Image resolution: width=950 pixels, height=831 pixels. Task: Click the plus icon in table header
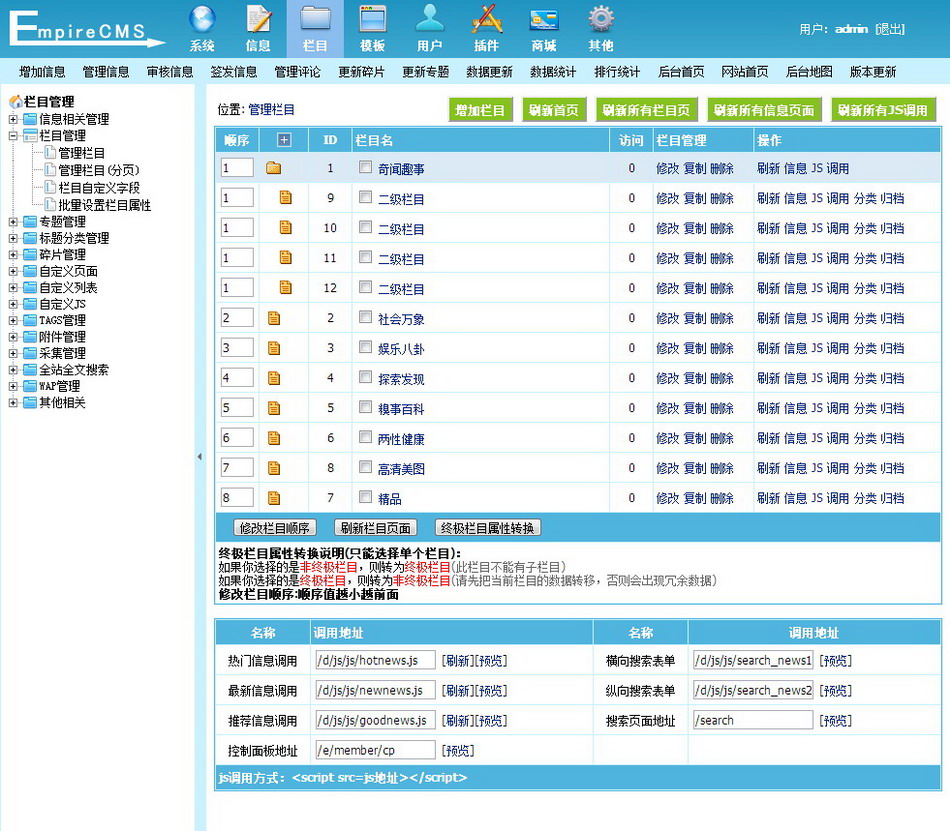284,140
